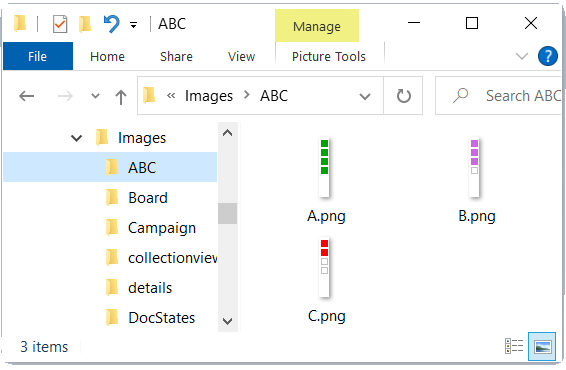The width and height of the screenshot is (566, 370).
Task: Click the navigation pane scrollbar thumb
Action: 227,213
